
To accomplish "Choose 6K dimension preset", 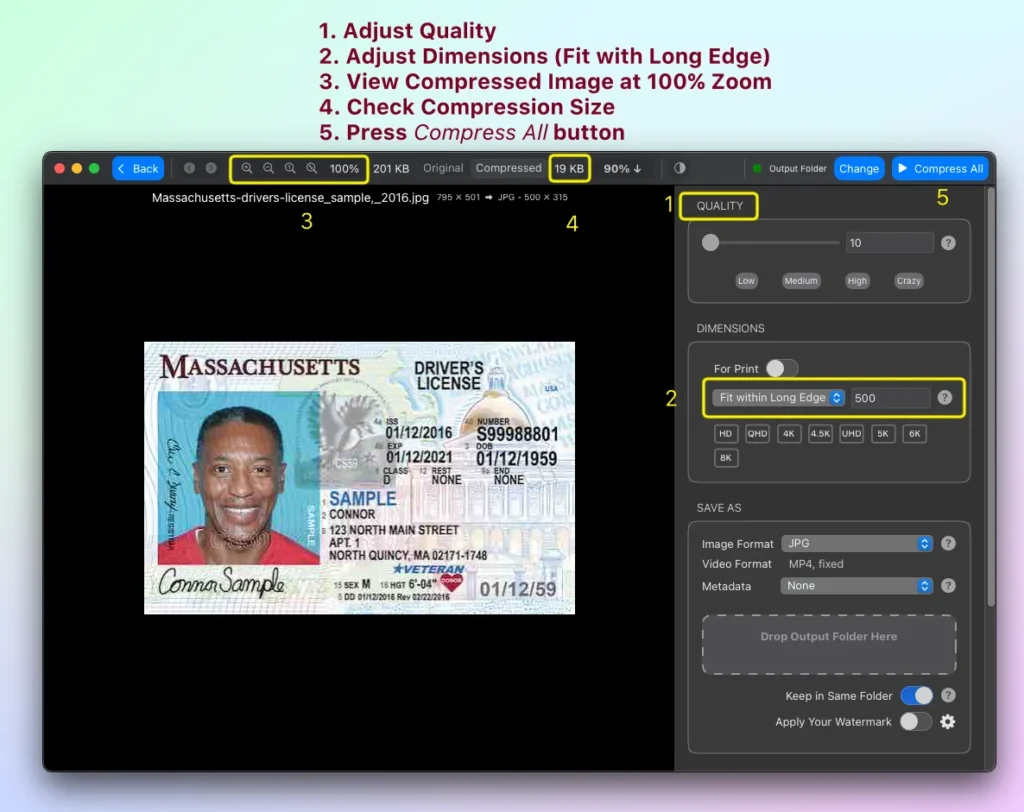I will pyautogui.click(x=914, y=434).
